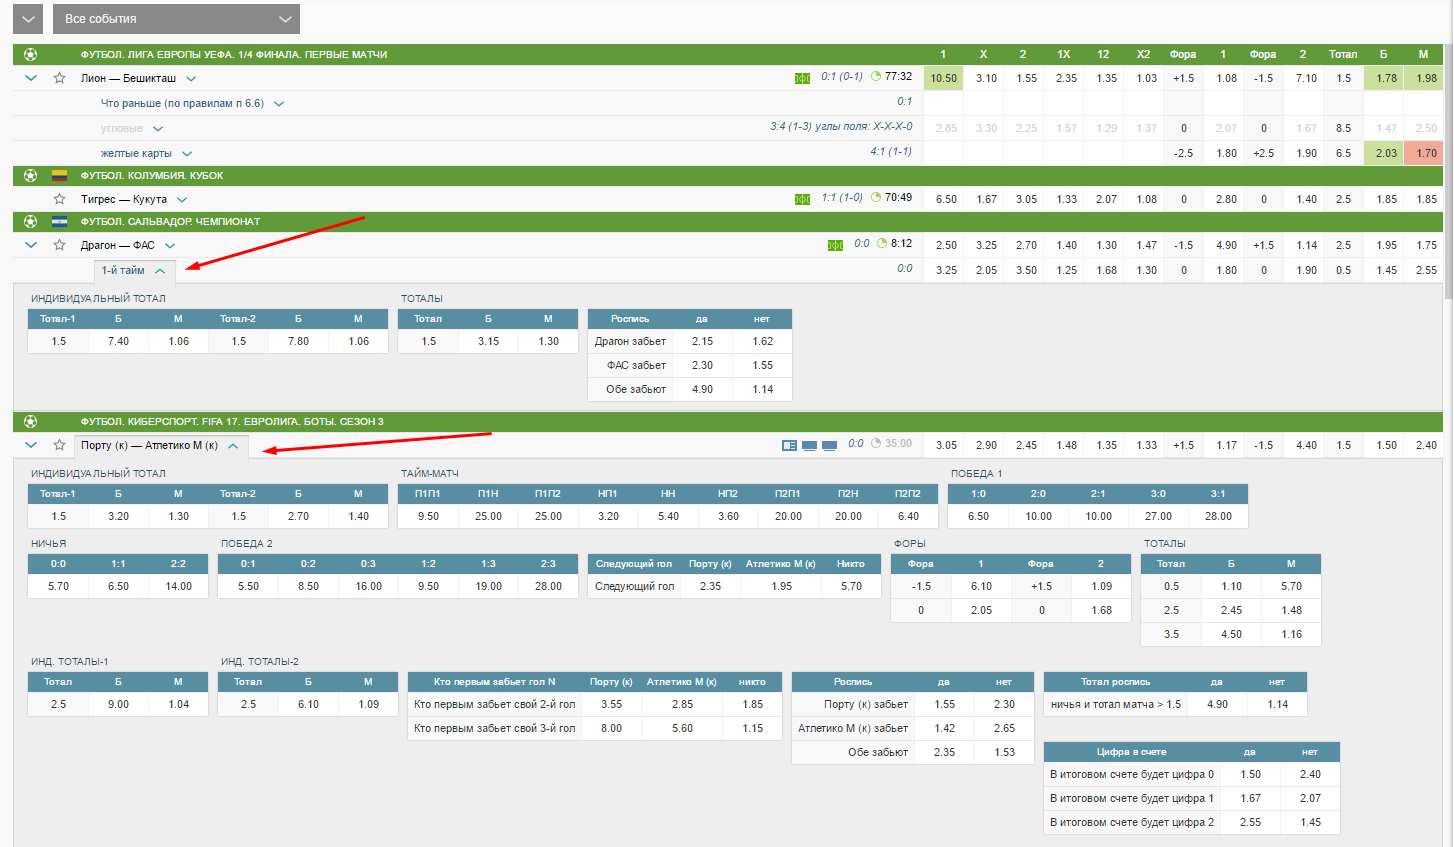Click the second monitor icon in Порту row
Screen dimensions: 1454x847
pos(809,445)
